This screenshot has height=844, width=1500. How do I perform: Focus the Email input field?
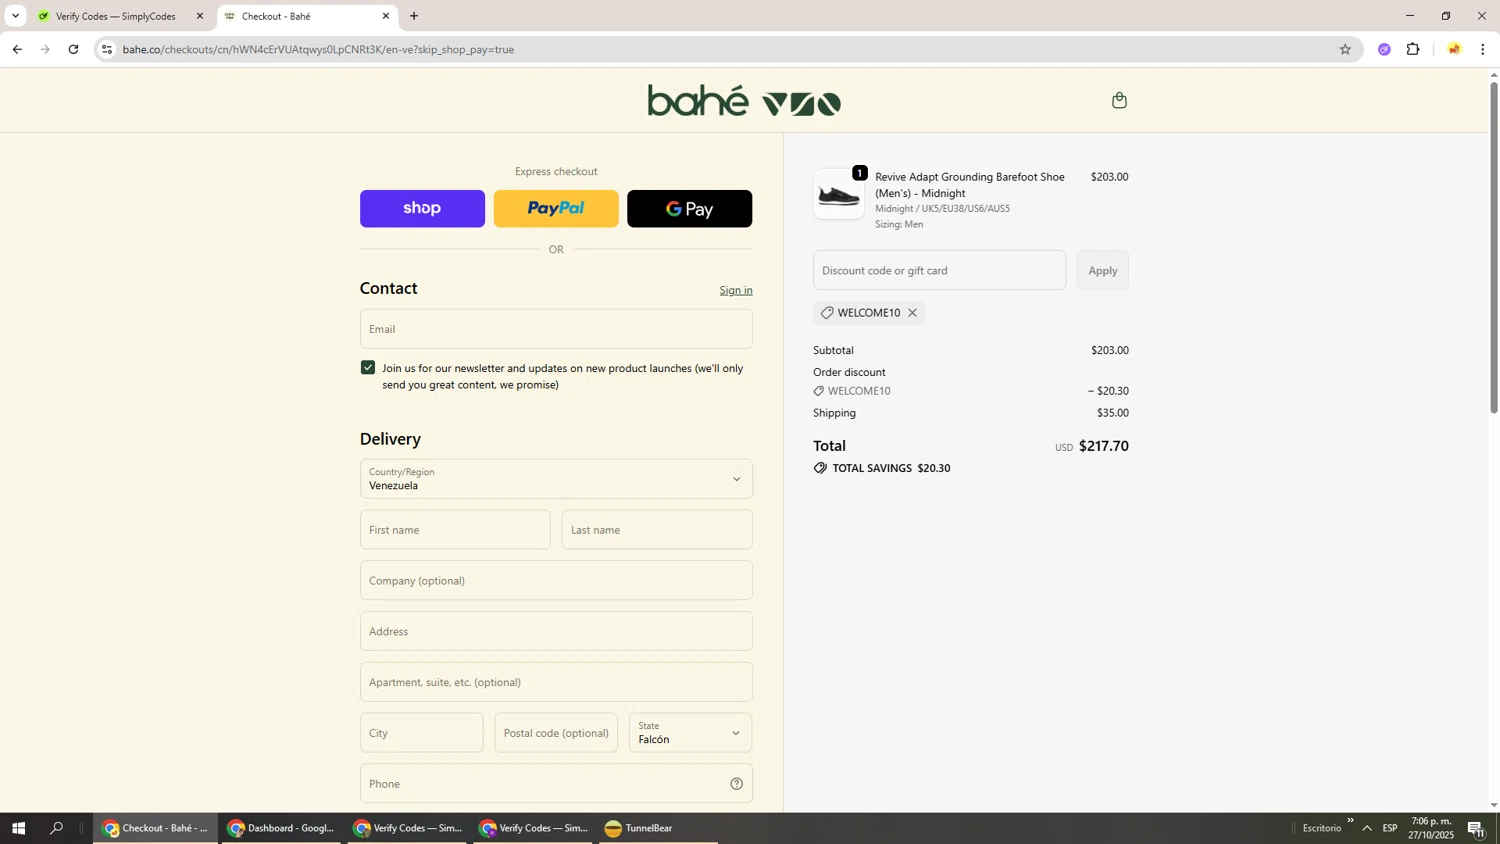point(556,329)
